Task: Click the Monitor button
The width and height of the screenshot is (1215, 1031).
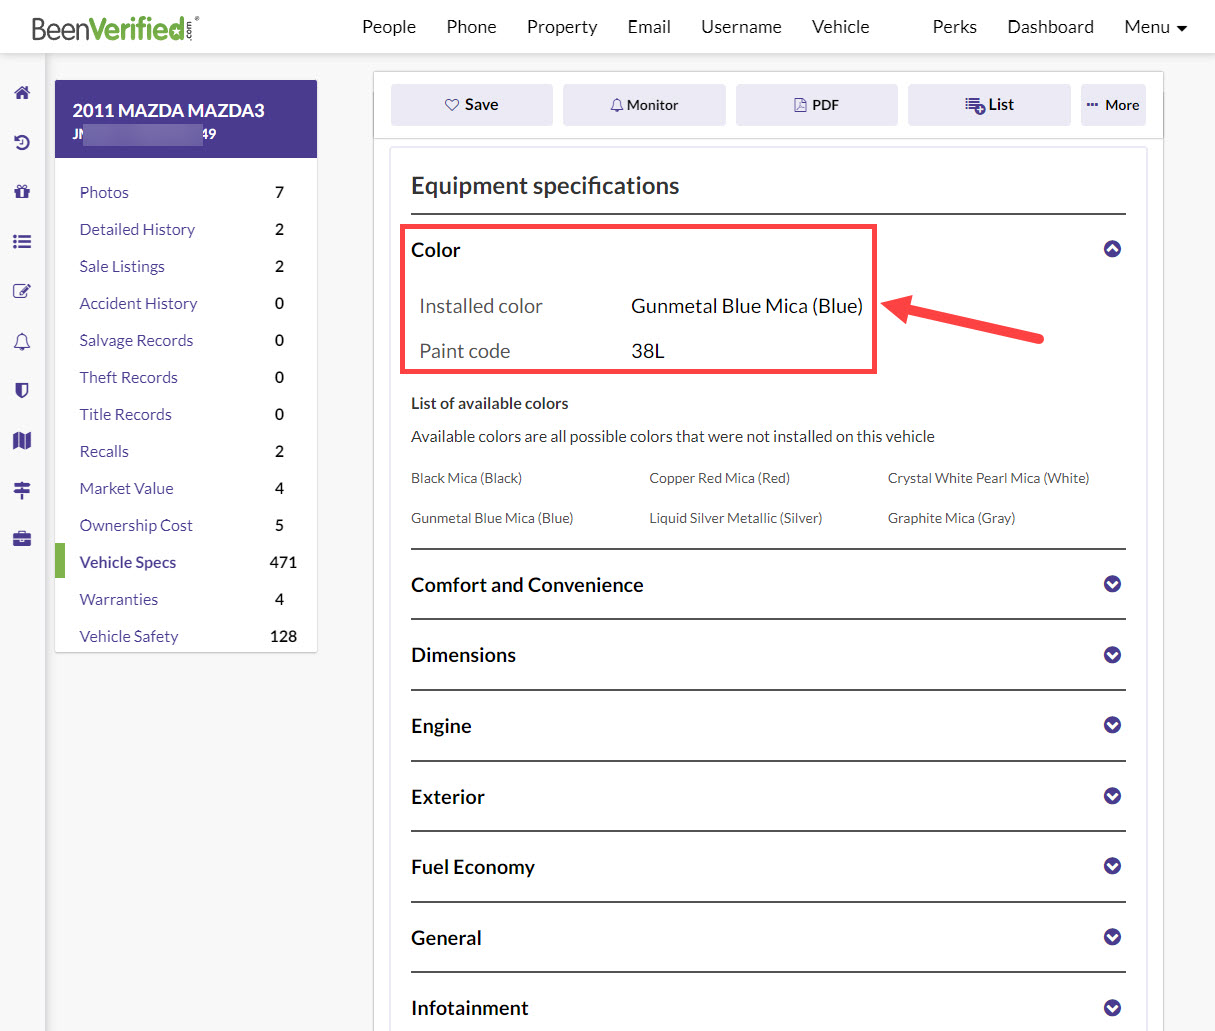Action: 644,105
